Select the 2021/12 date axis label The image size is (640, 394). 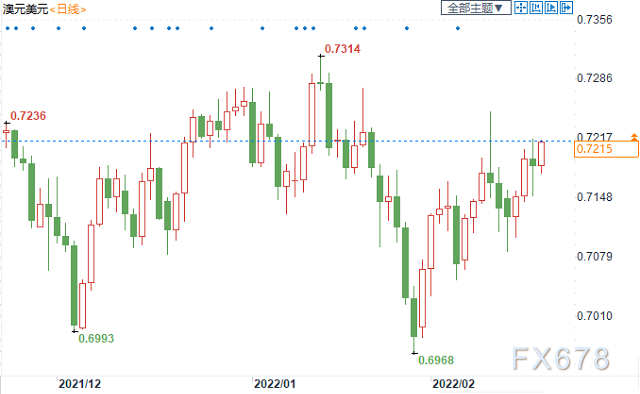point(80,384)
